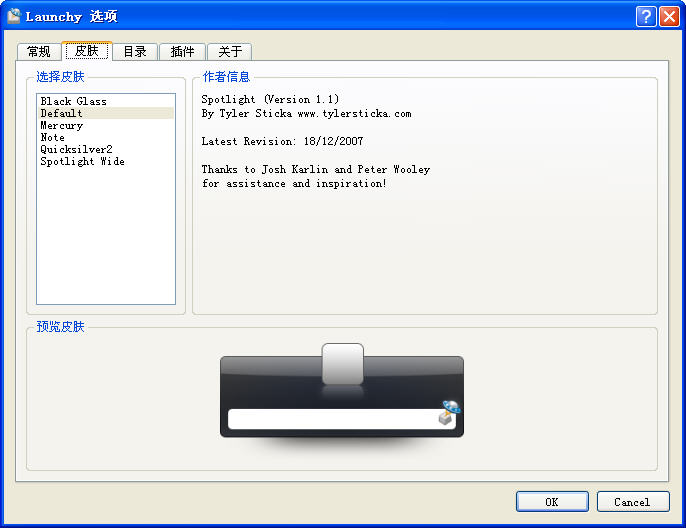Pick the Mercury skin
686x528 pixels.
coord(106,125)
